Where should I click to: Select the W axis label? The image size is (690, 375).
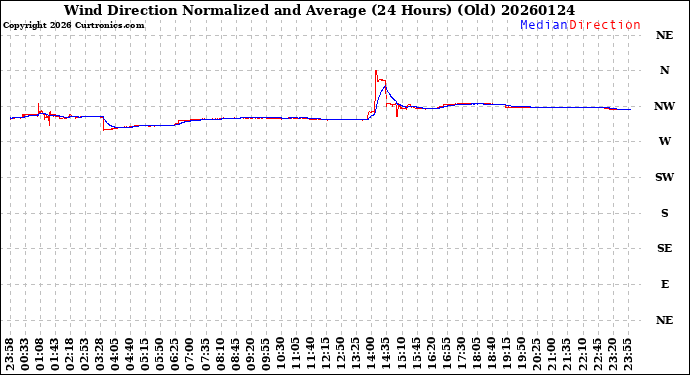(x=664, y=141)
